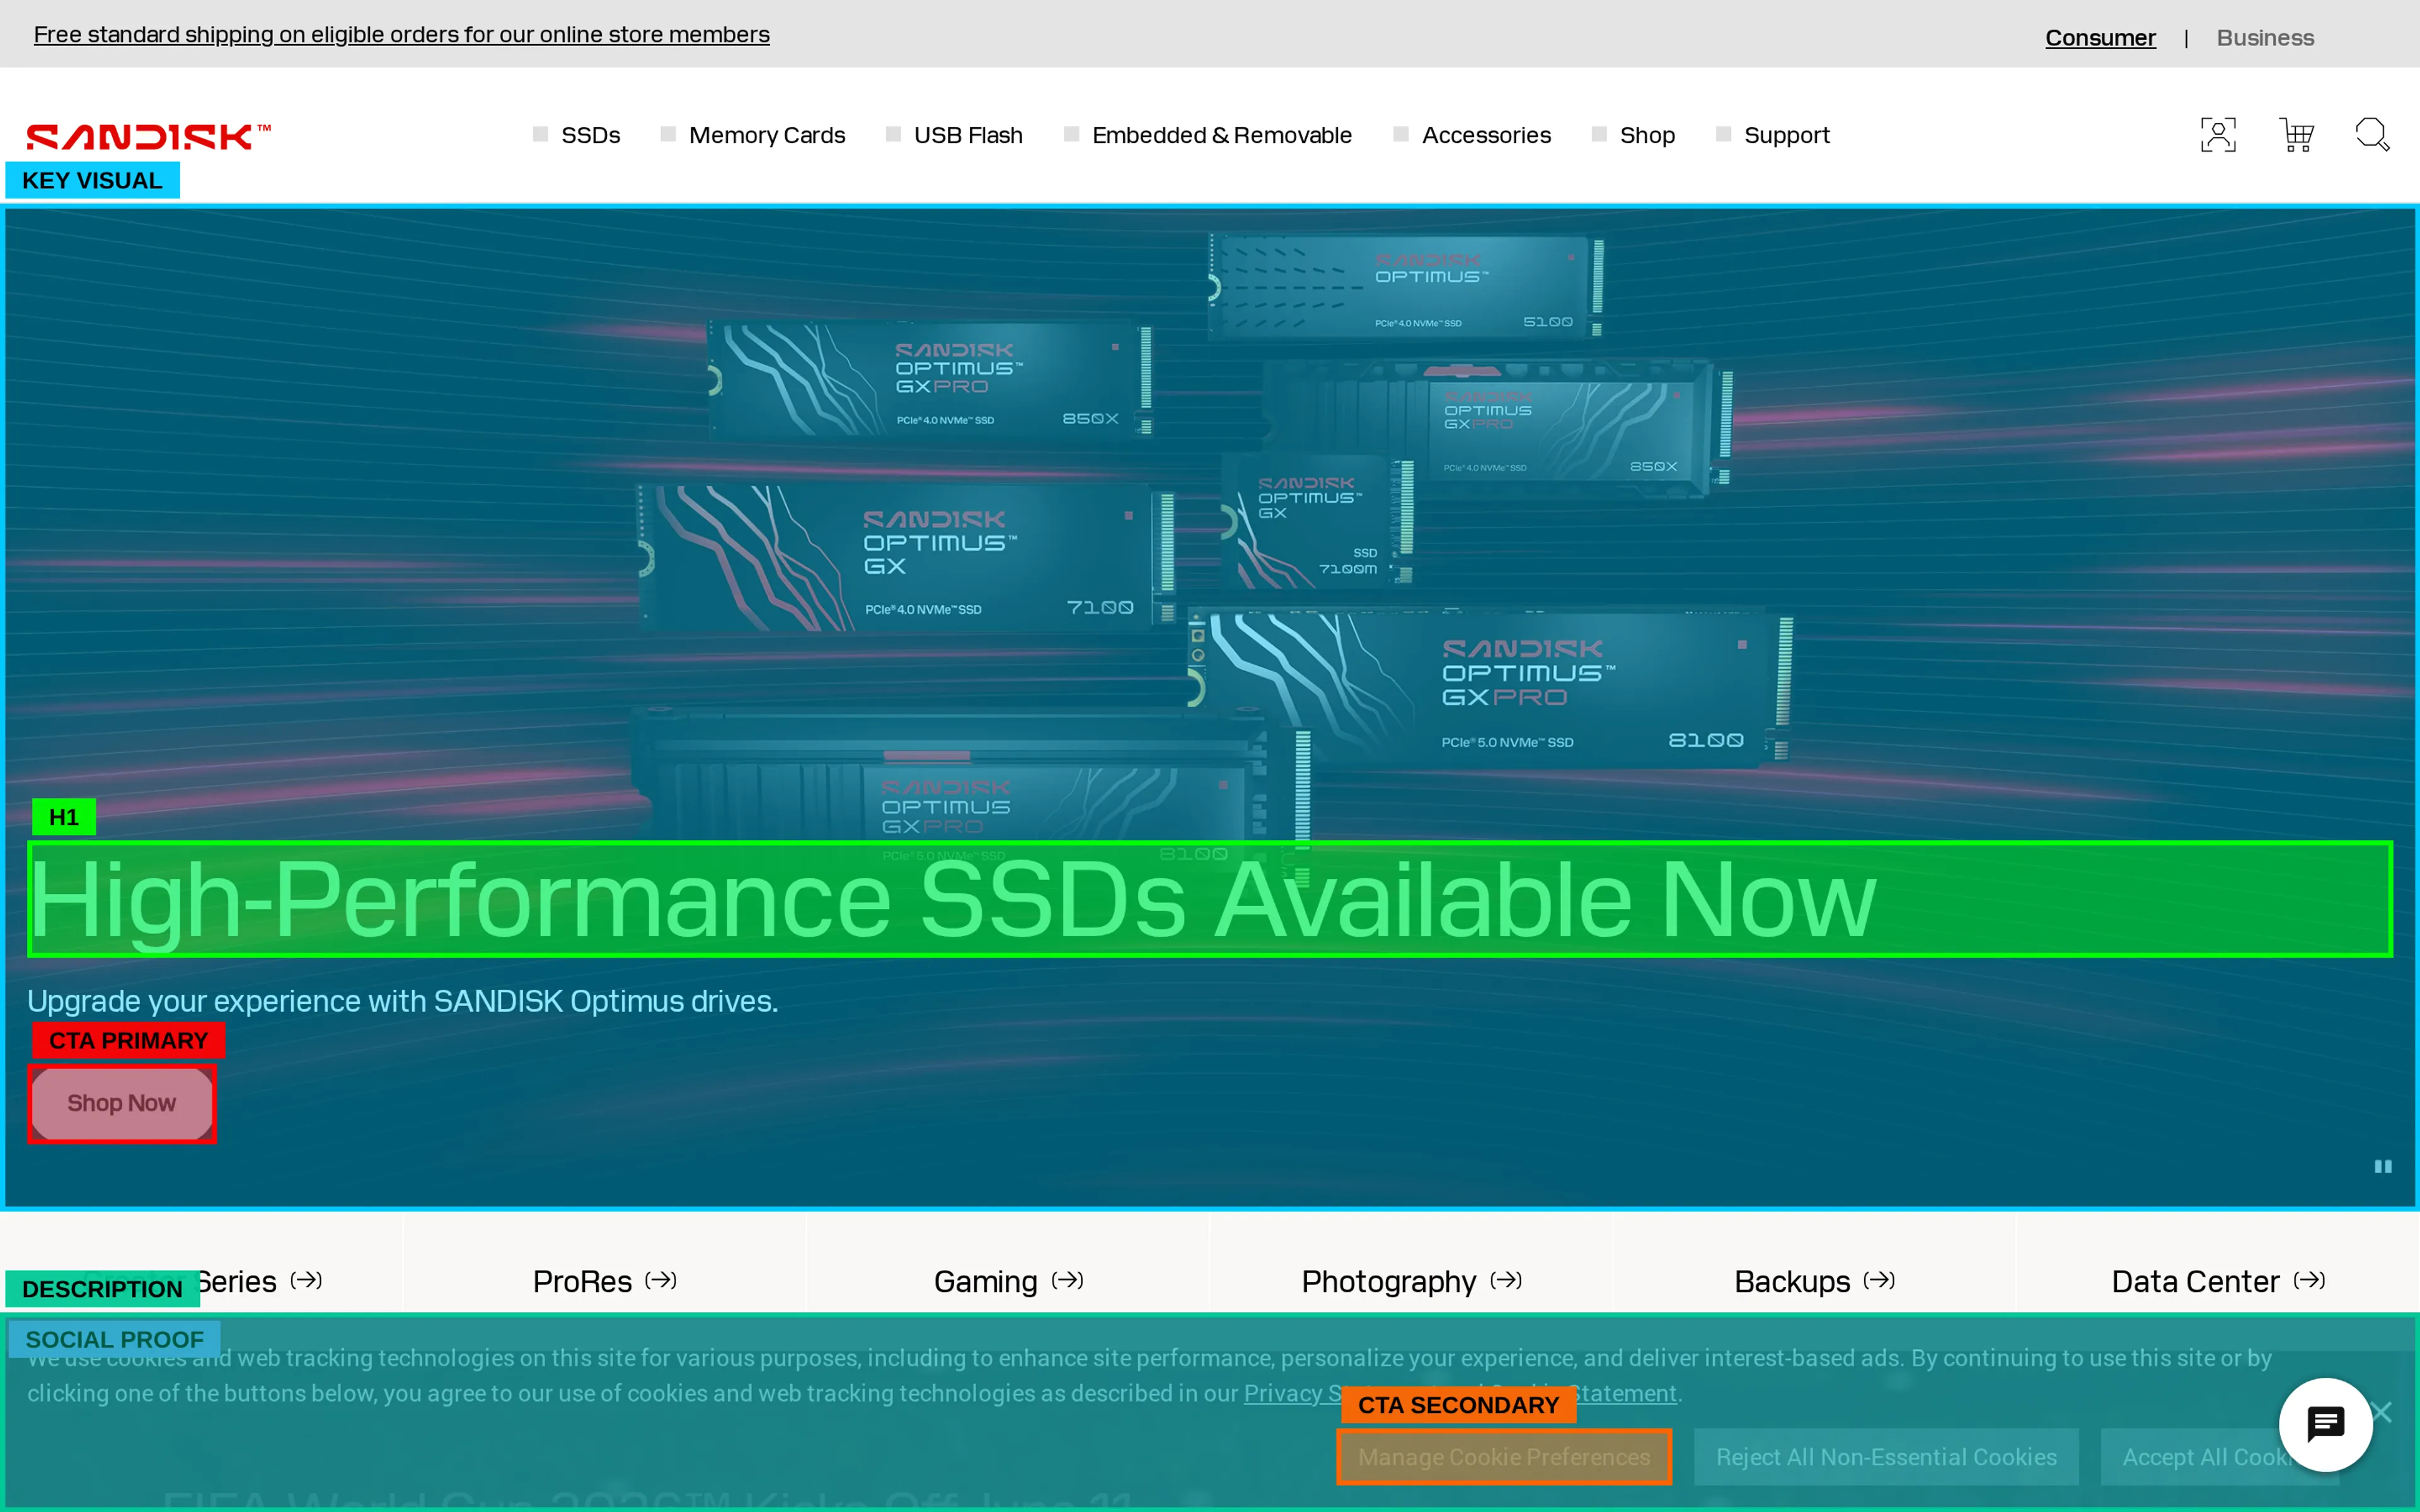Click Manage Cookie Preferences
2420x1512 pixels.
point(1504,1457)
